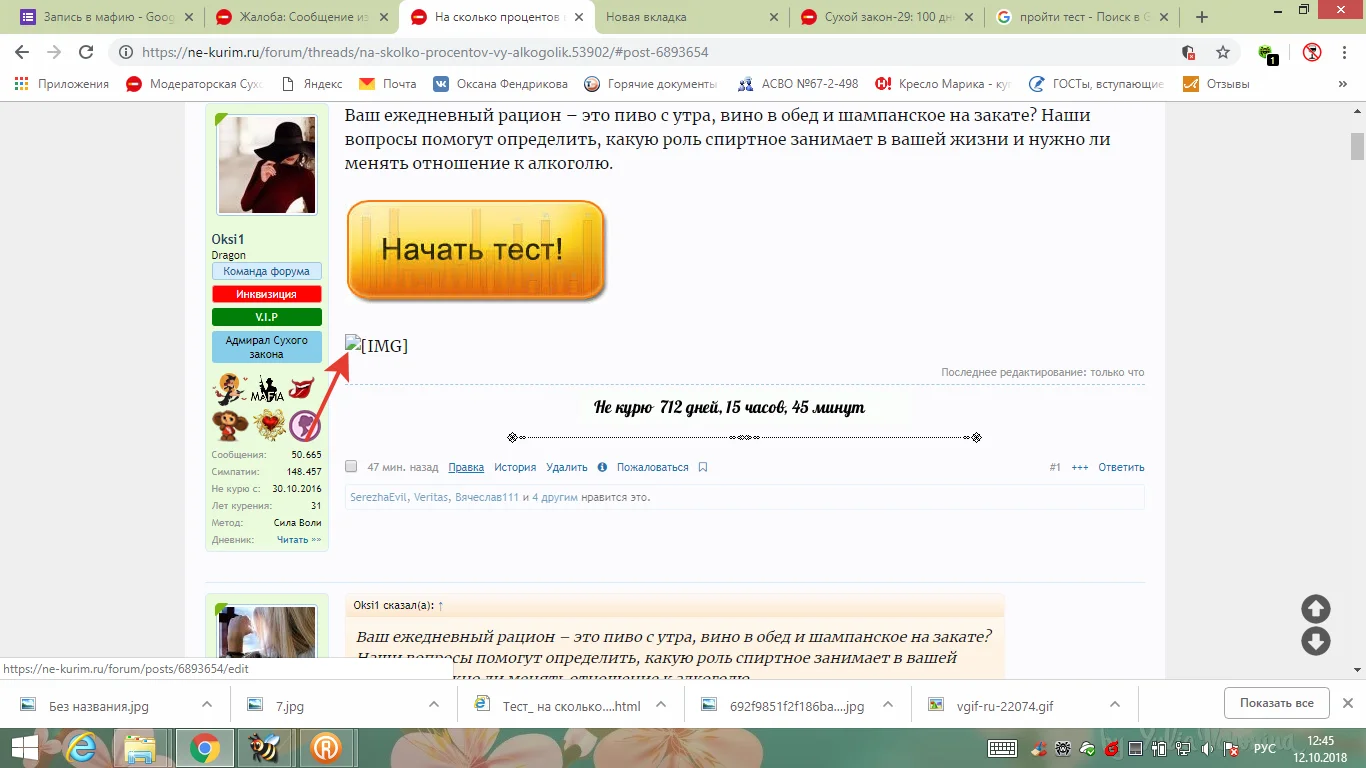
Task: Open the orange R application on the taskbar
Action: (325, 748)
